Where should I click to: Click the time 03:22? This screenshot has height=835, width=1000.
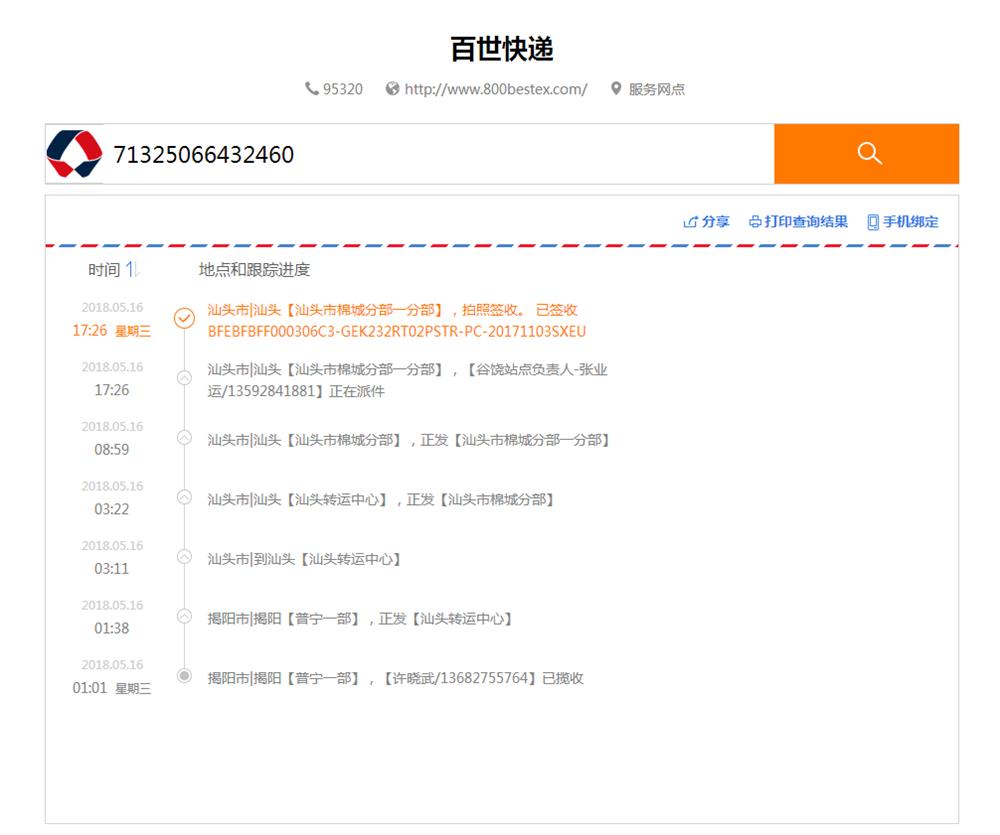tap(112, 509)
